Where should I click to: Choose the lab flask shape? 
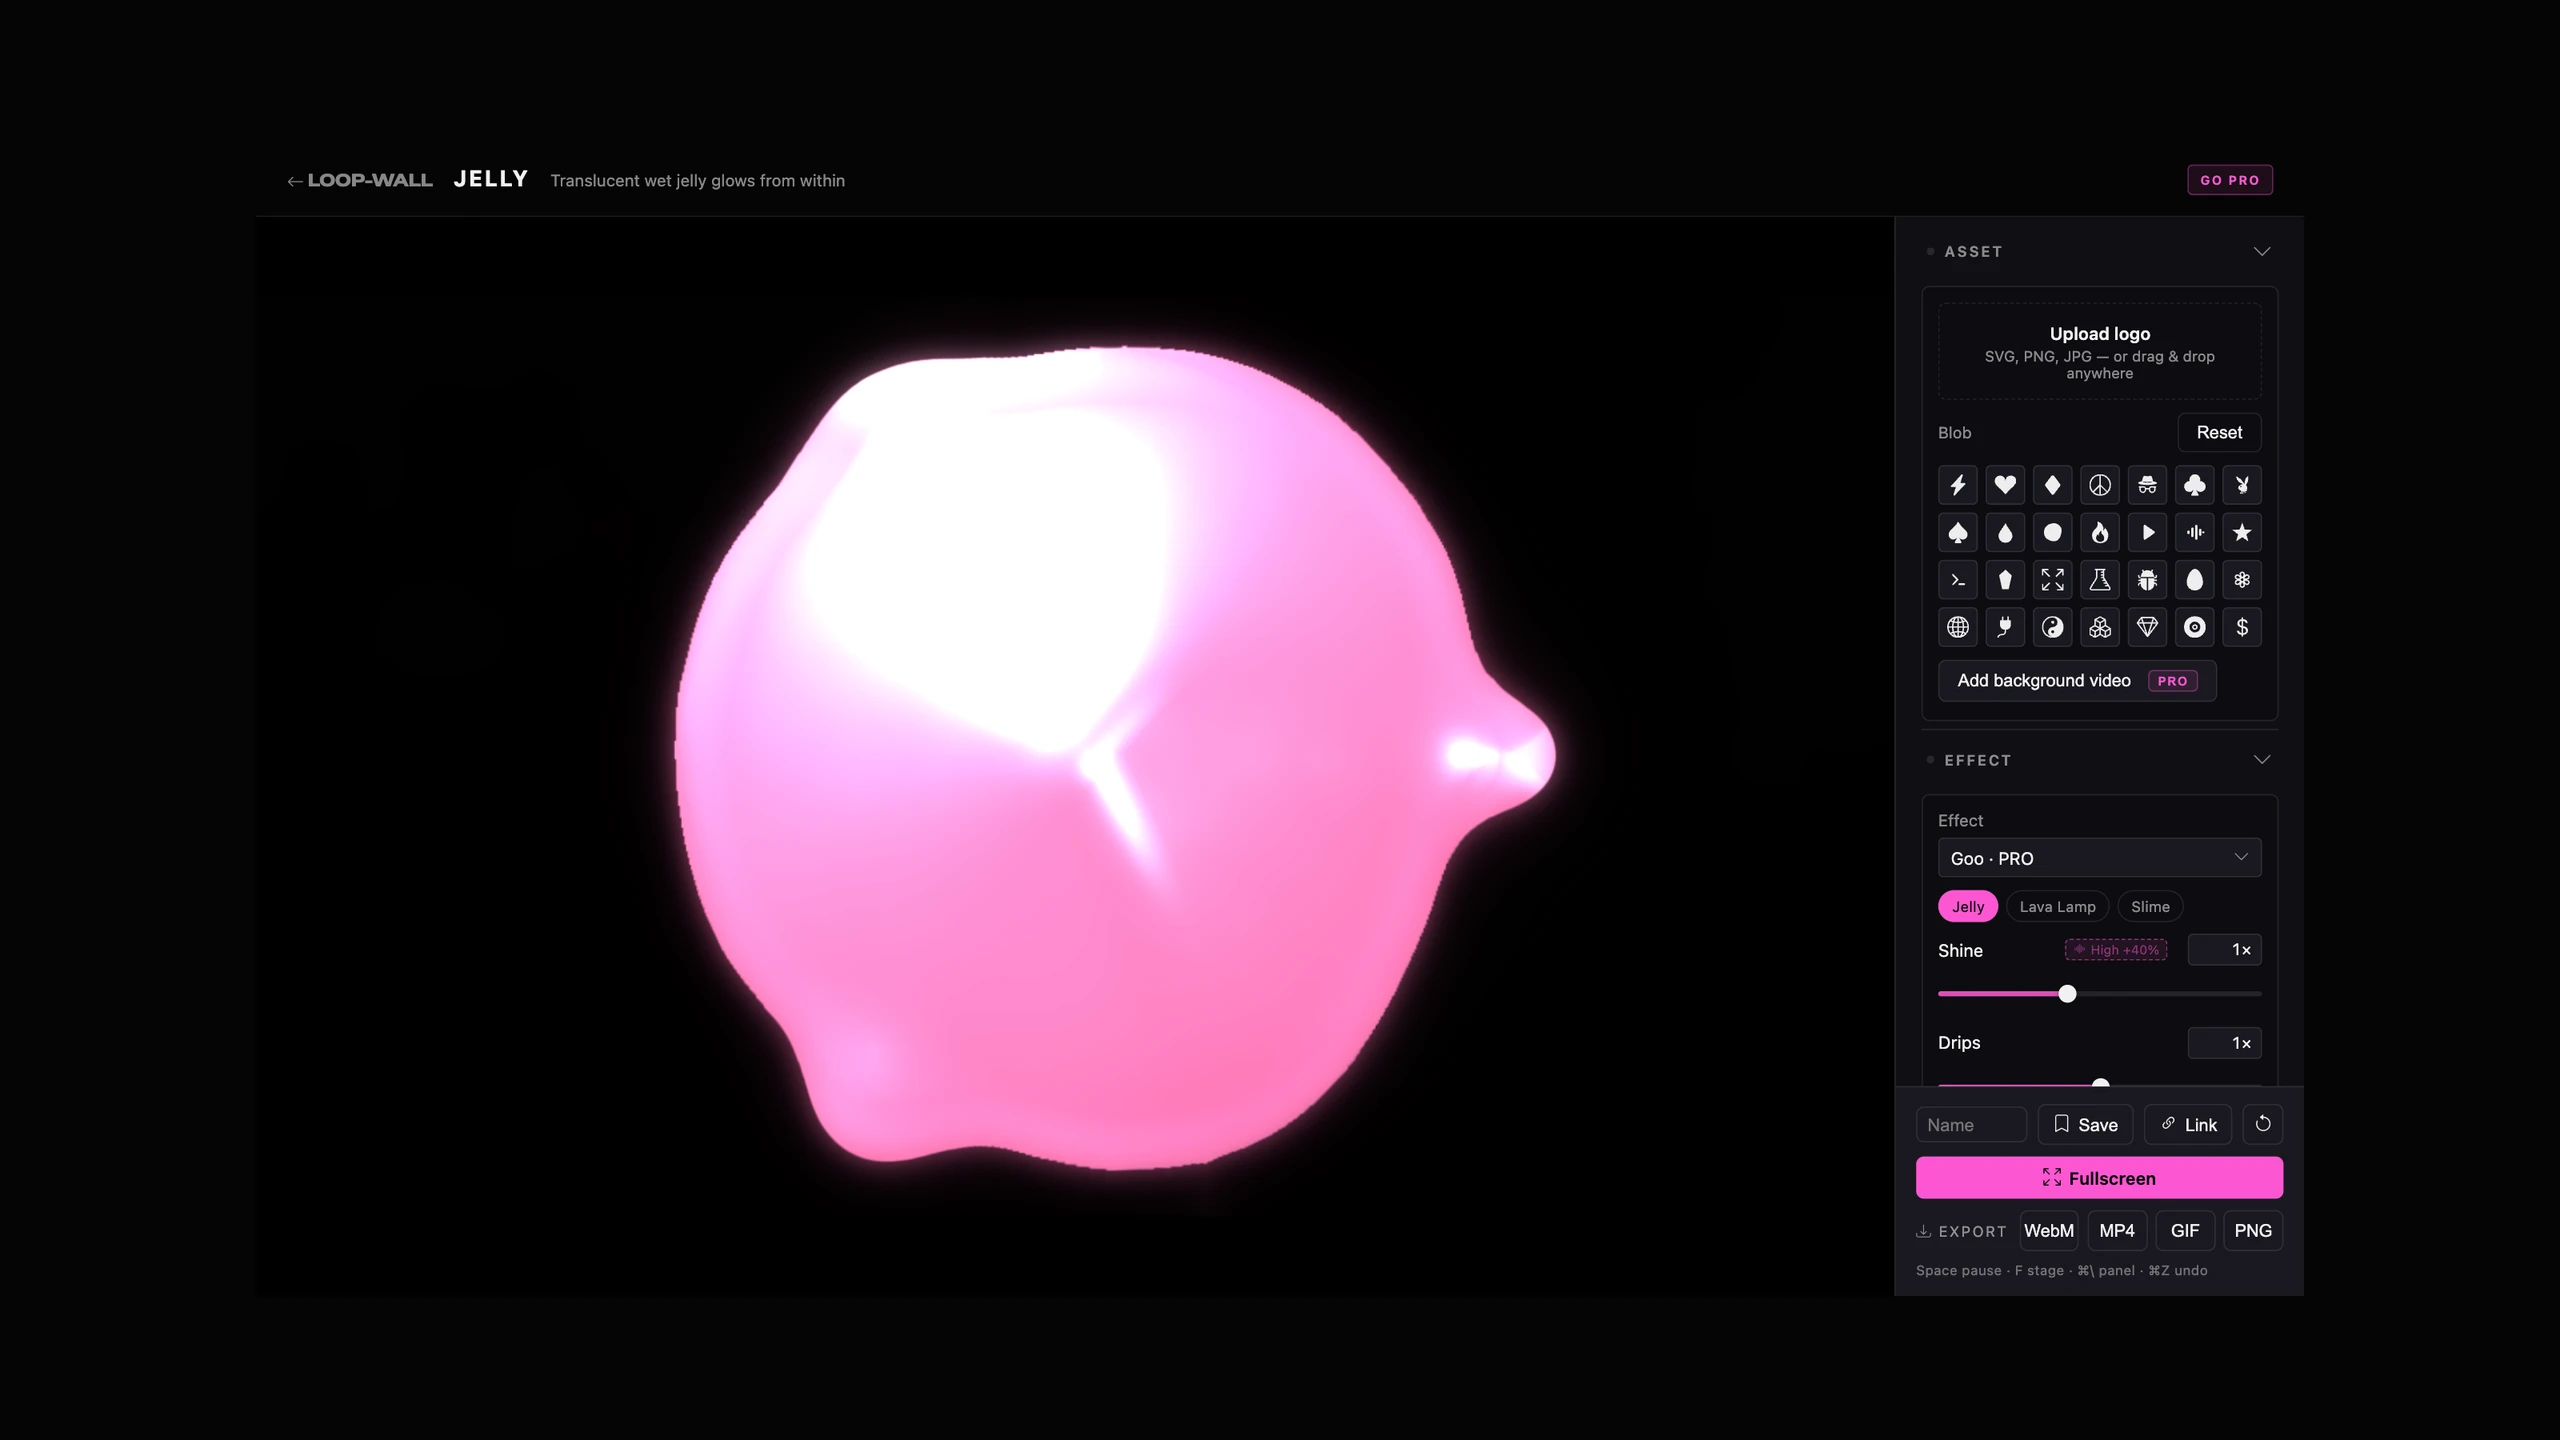[2100, 580]
